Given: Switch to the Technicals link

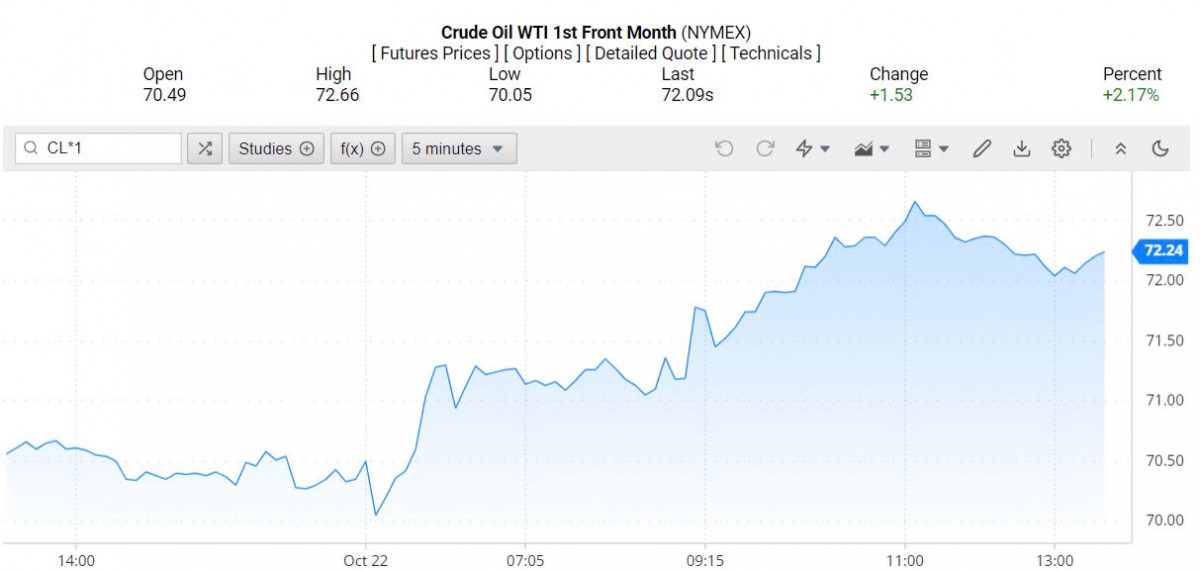Looking at the screenshot, I should pos(770,53).
